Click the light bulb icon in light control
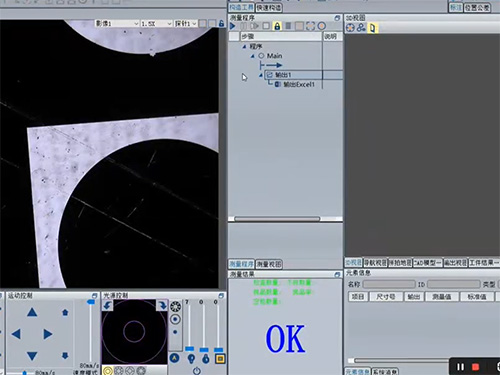500x375 pixels. pyautogui.click(x=191, y=359)
